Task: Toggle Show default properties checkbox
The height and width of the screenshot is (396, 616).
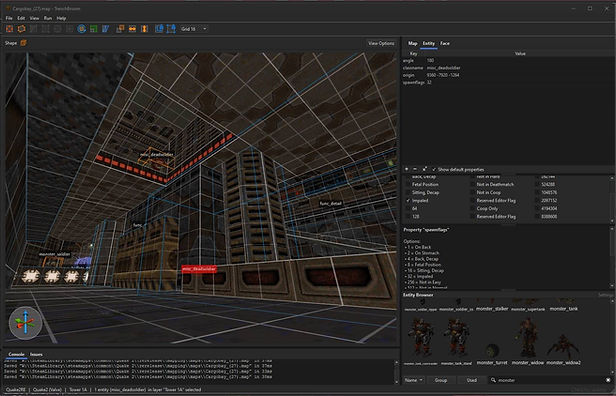Action: pos(434,170)
